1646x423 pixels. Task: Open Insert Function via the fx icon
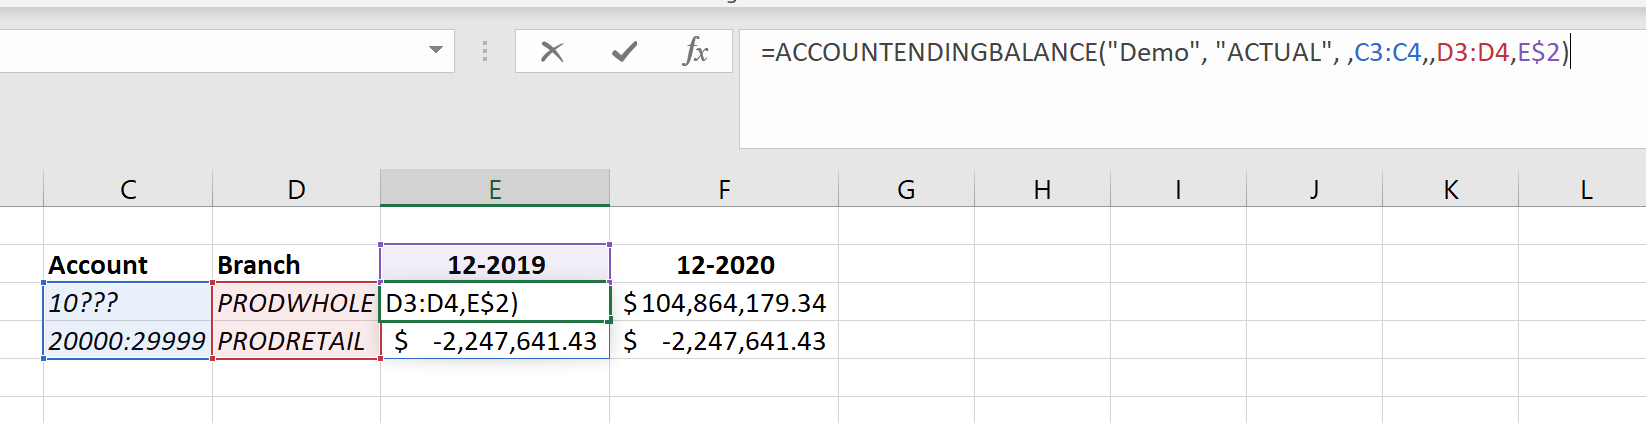tap(695, 51)
